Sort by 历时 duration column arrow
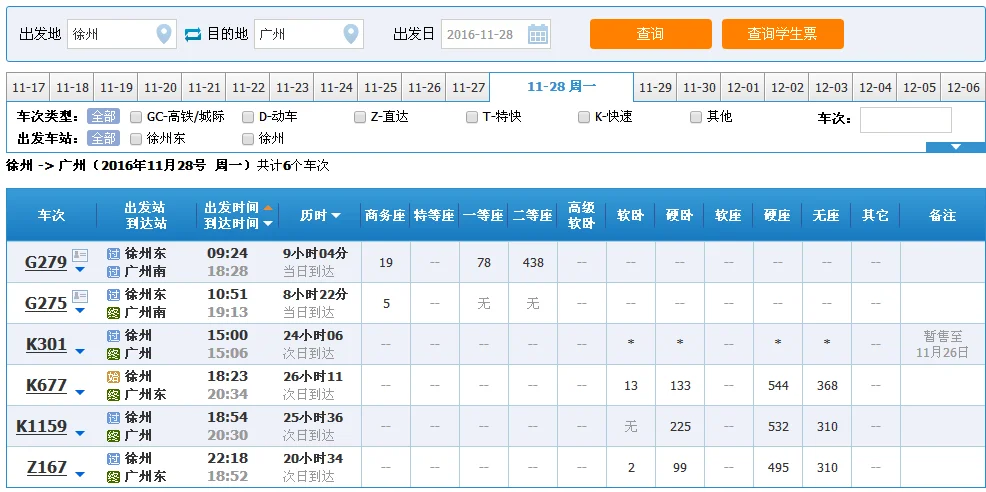The height and width of the screenshot is (492, 986). point(336,216)
